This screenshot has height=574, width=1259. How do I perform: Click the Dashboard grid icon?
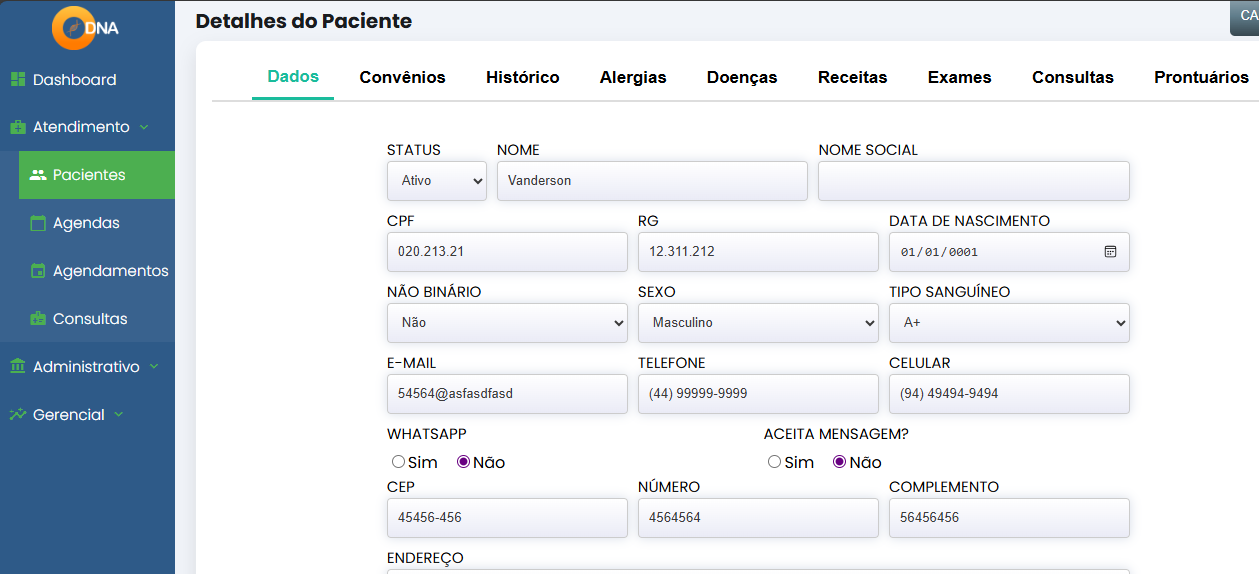18,80
